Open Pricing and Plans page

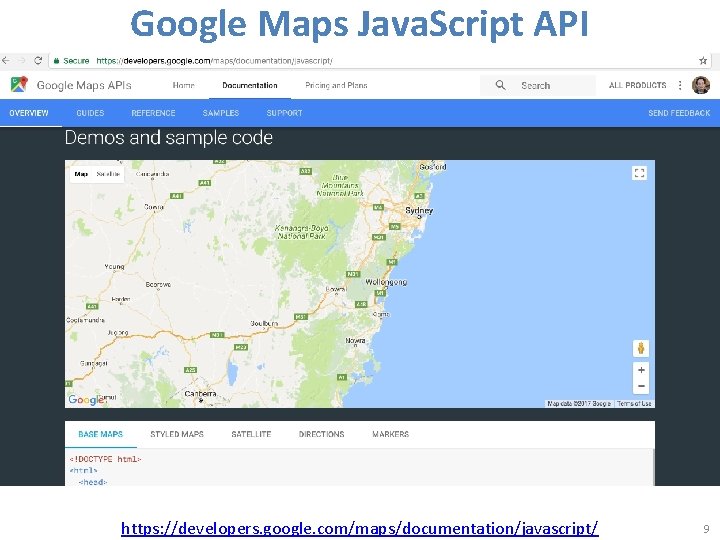point(336,85)
